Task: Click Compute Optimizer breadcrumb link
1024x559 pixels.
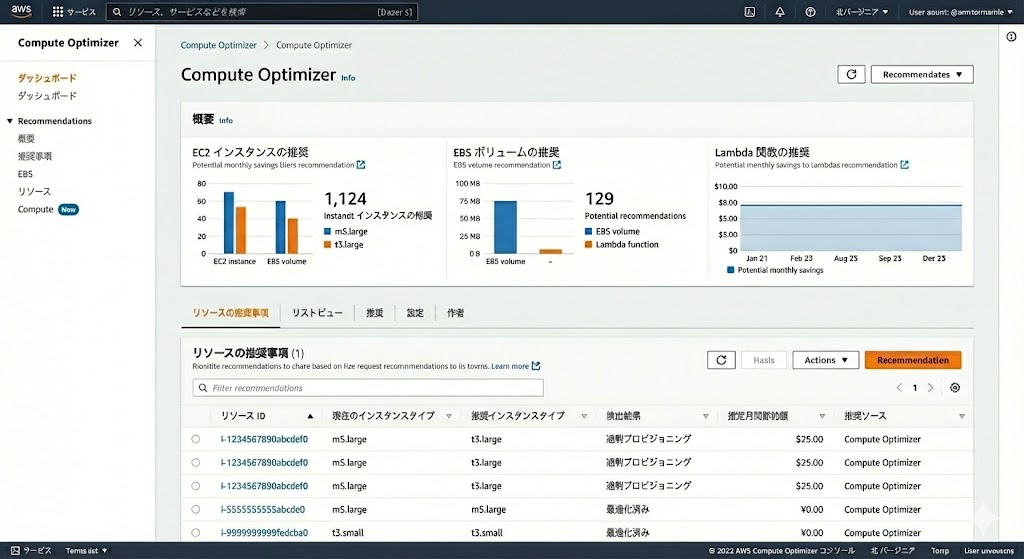Action: coord(218,45)
